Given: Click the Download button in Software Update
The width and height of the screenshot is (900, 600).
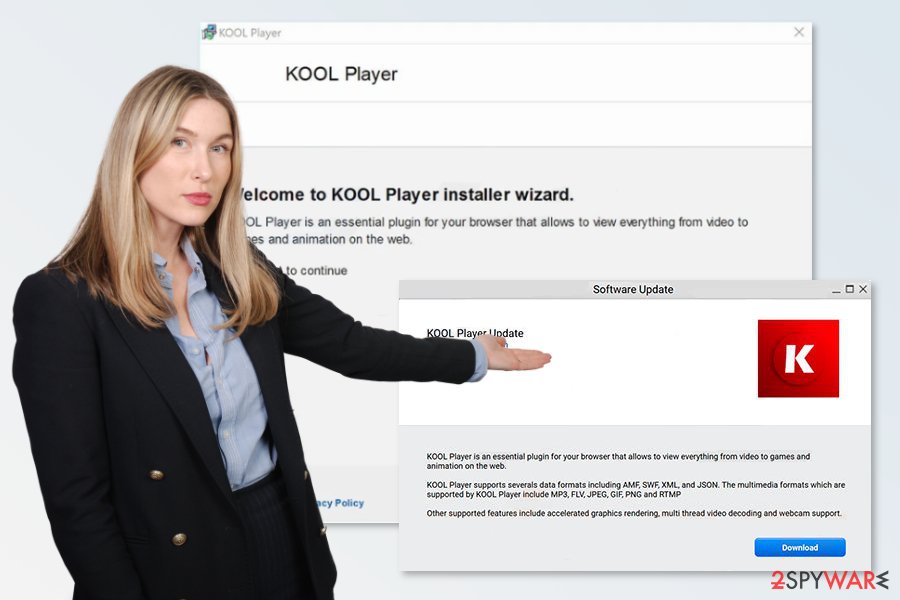Looking at the screenshot, I should coord(800,547).
